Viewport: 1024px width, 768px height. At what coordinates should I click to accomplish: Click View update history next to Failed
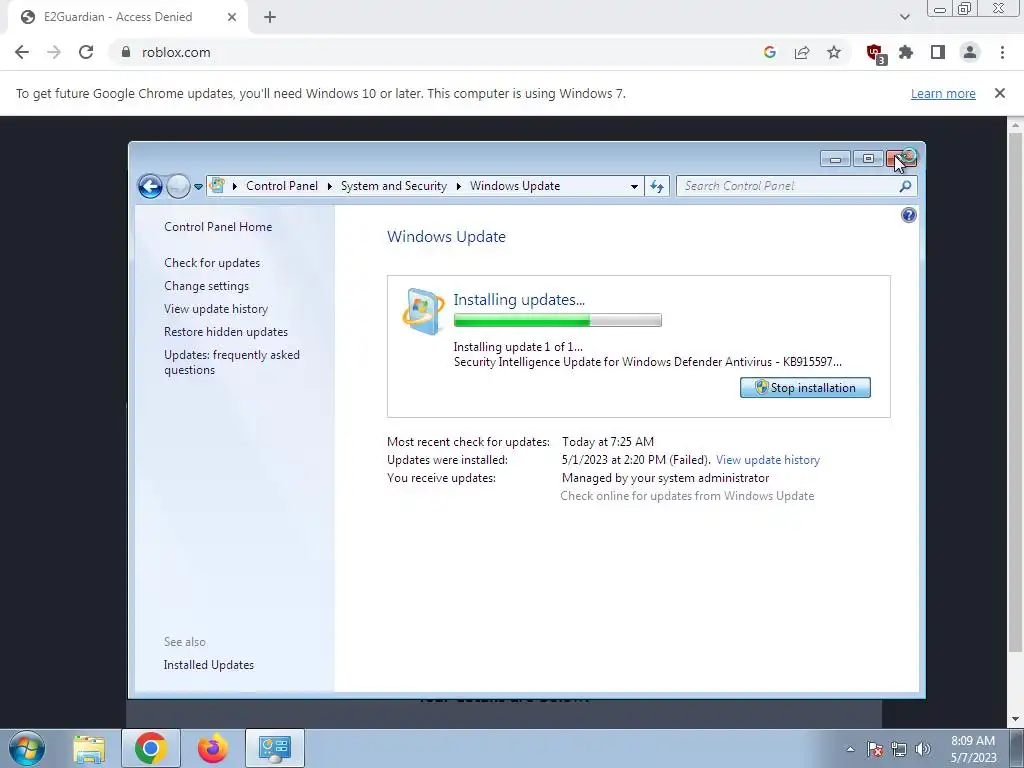point(768,460)
